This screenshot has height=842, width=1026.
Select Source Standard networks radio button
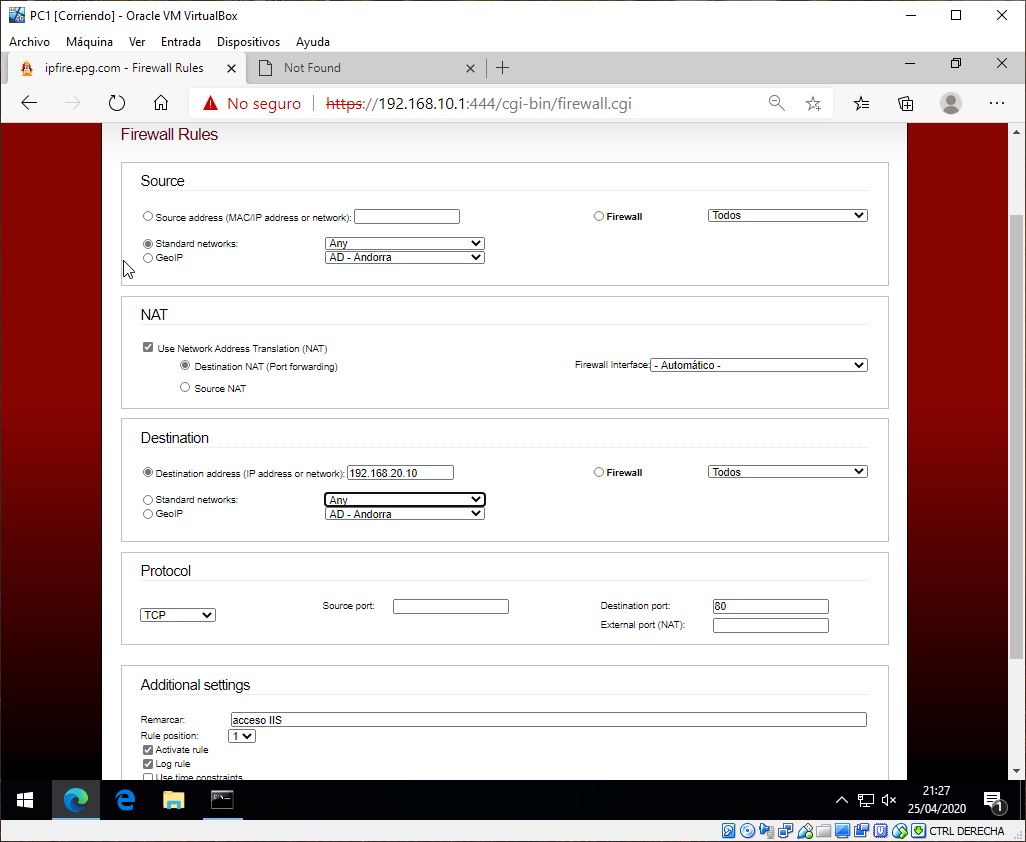[148, 243]
